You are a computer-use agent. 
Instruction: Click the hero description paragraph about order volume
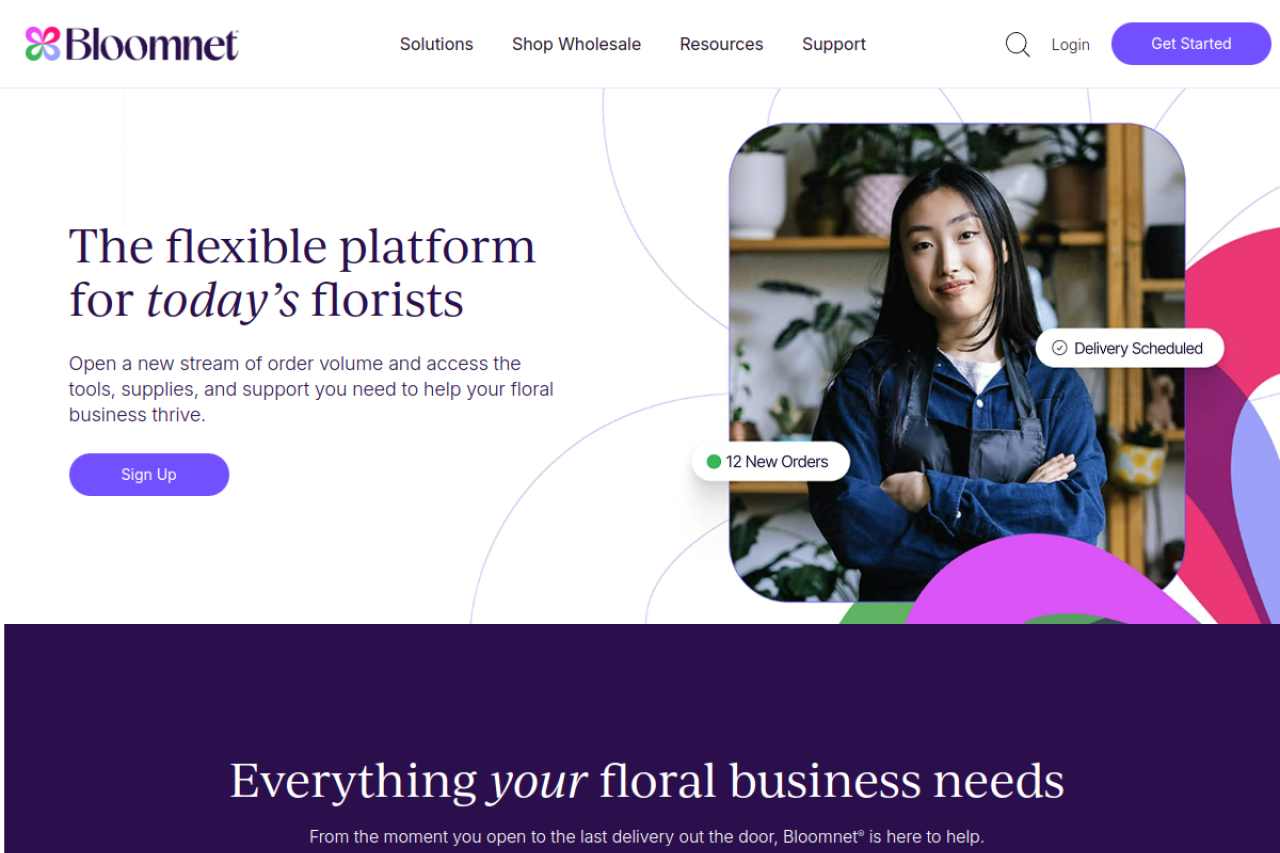coord(311,389)
